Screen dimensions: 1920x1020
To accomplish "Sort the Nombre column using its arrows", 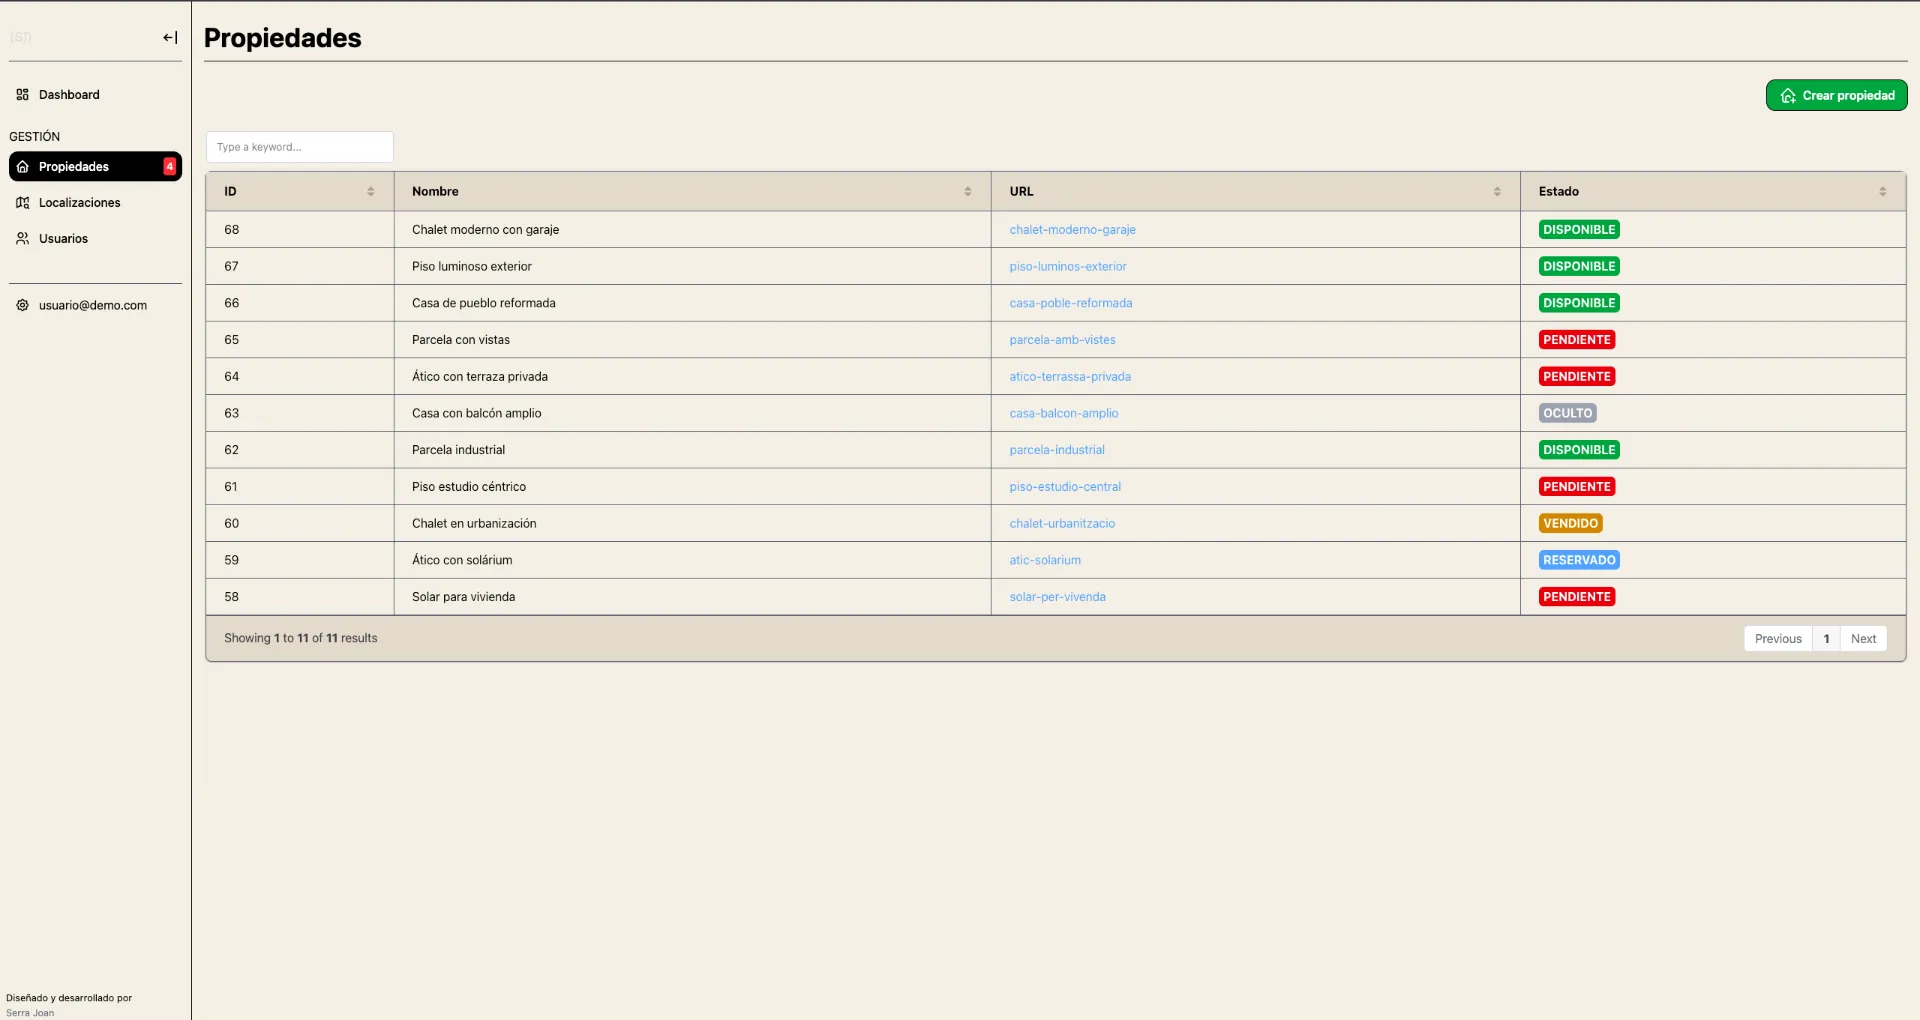I will 967,191.
